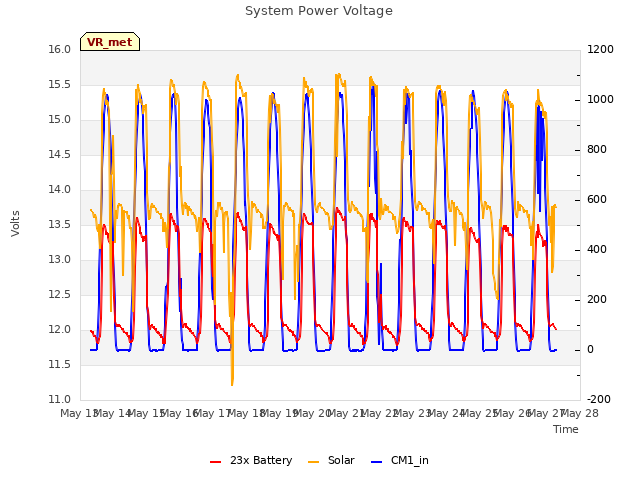
Task: Click the System Power Voltage chart title
Action: click(319, 11)
